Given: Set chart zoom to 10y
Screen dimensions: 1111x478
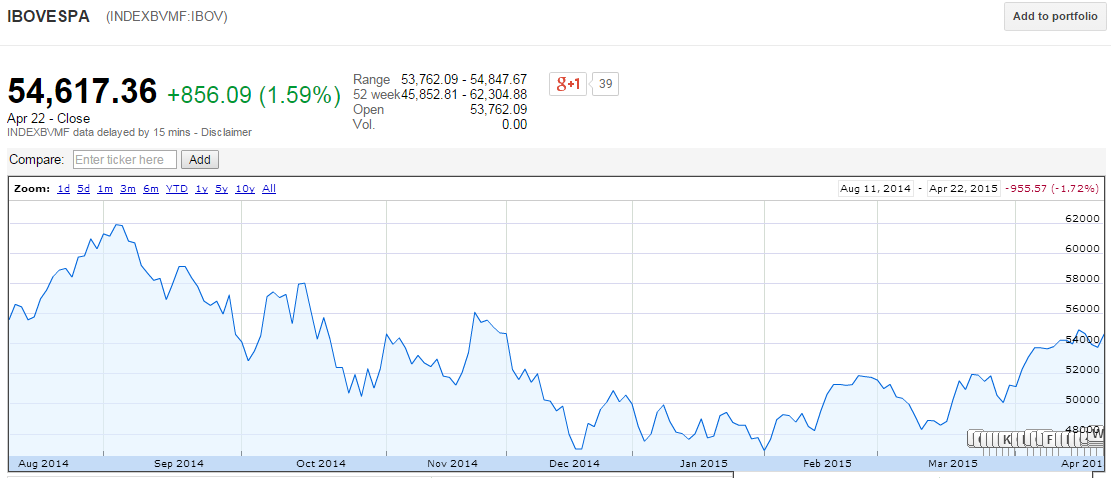Looking at the screenshot, I should pyautogui.click(x=245, y=189).
